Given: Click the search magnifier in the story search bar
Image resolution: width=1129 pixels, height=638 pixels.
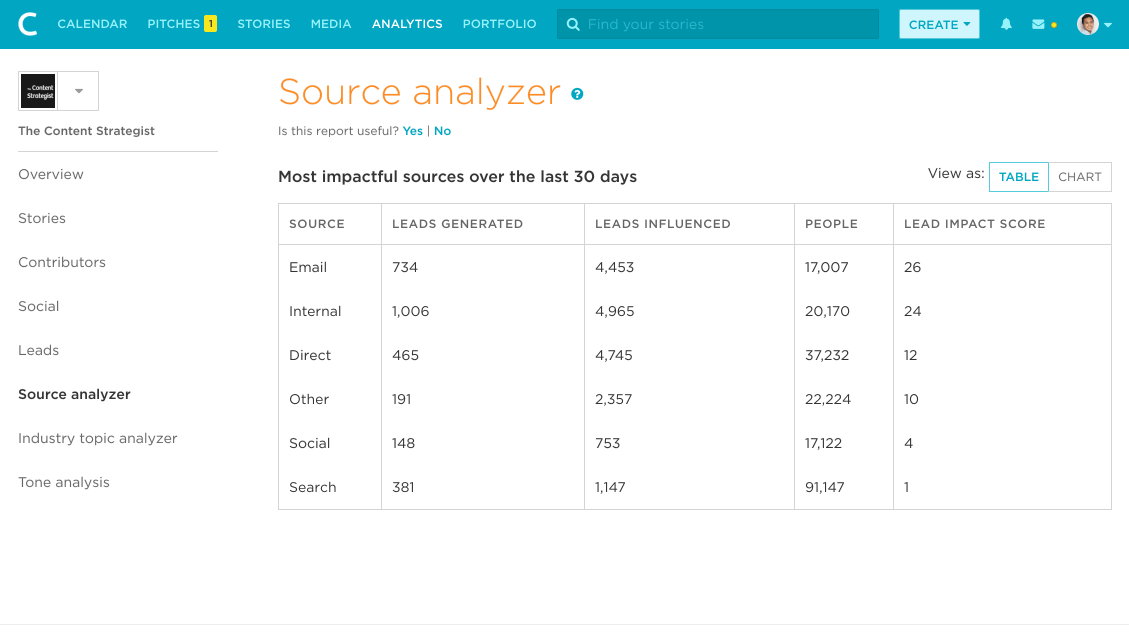Looking at the screenshot, I should [572, 23].
